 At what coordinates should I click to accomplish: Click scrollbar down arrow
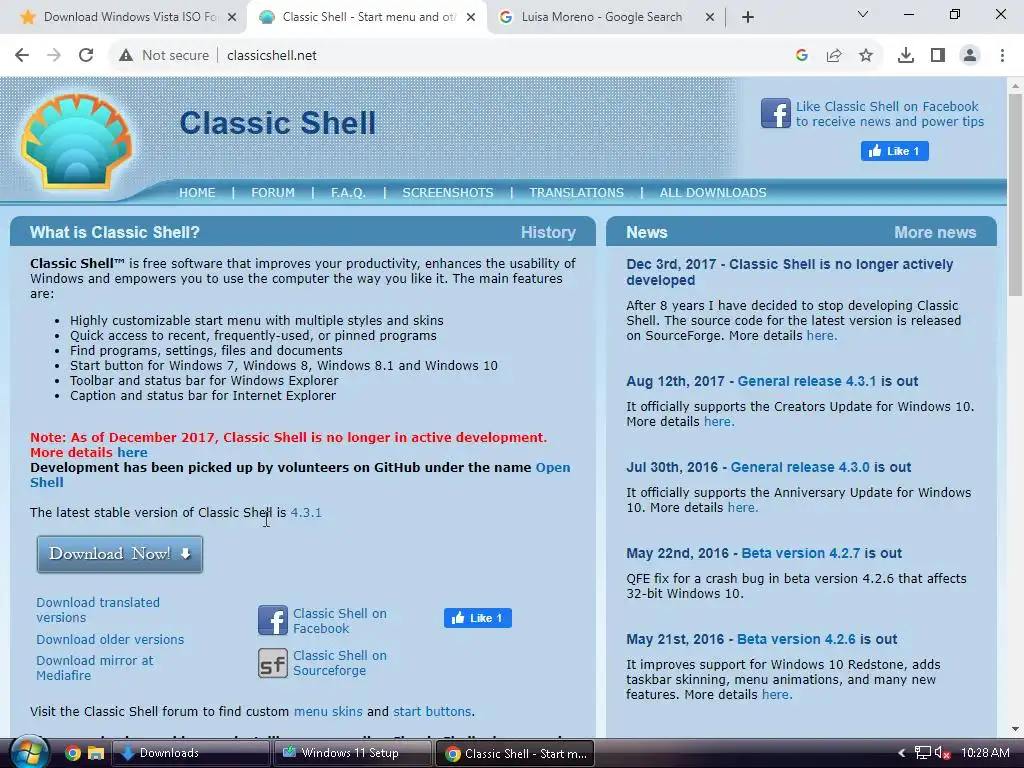1015,729
